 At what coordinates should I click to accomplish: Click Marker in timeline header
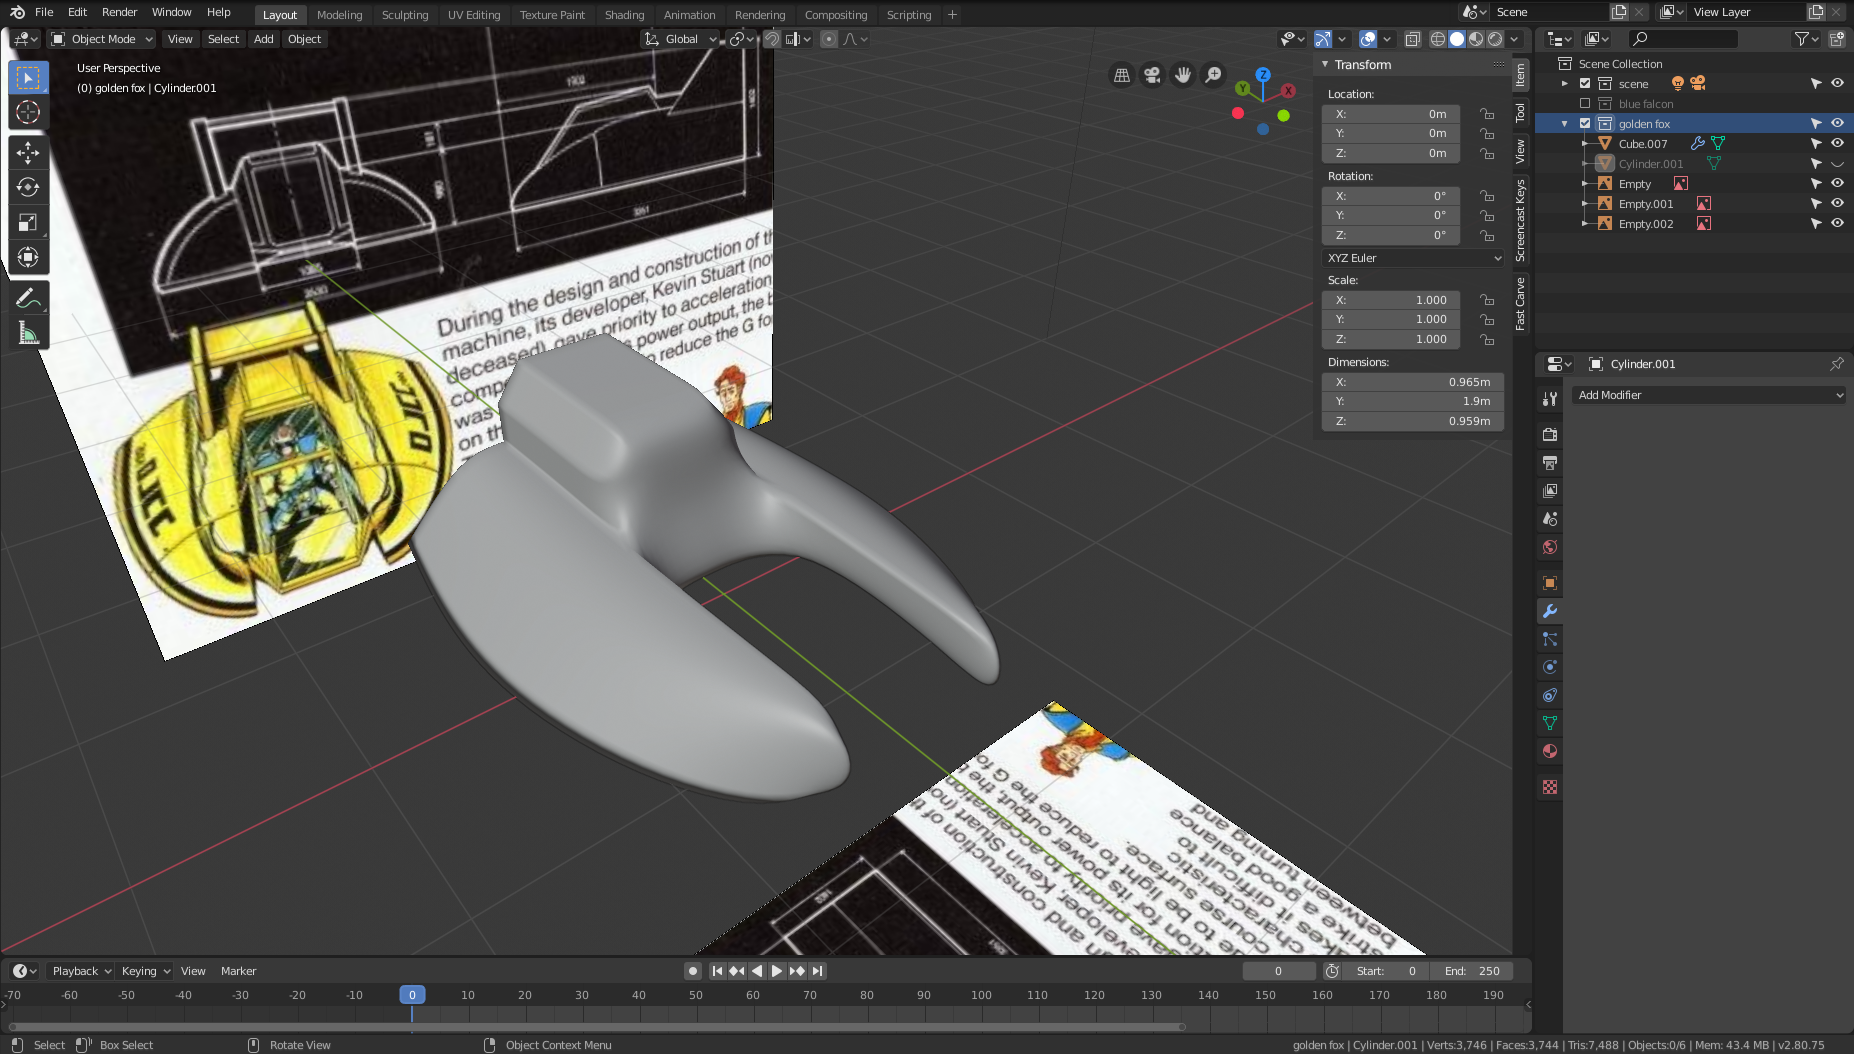(238, 971)
